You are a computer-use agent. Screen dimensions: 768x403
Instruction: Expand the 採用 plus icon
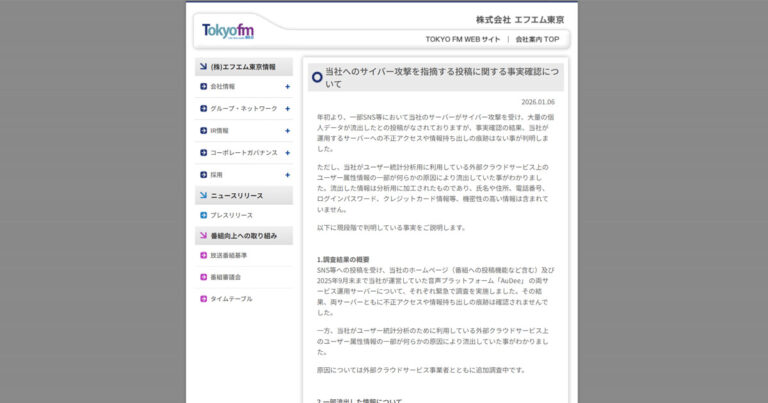[x=287, y=175]
